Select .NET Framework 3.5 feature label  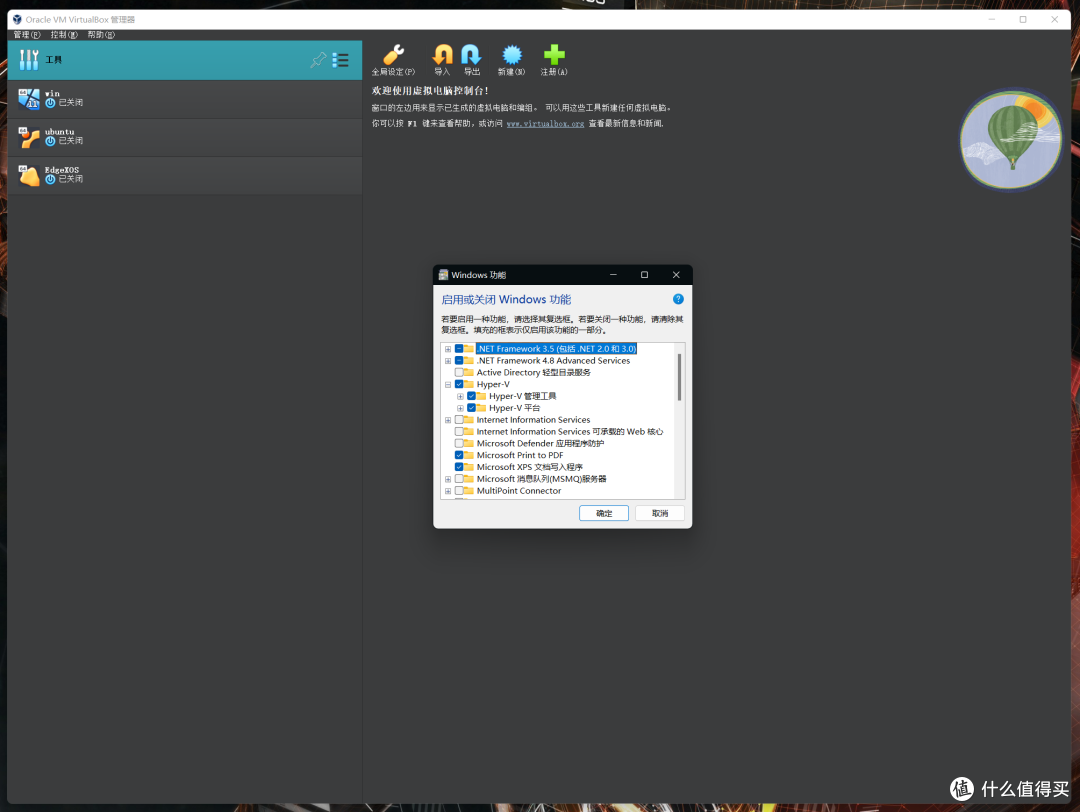pyautogui.click(x=557, y=348)
